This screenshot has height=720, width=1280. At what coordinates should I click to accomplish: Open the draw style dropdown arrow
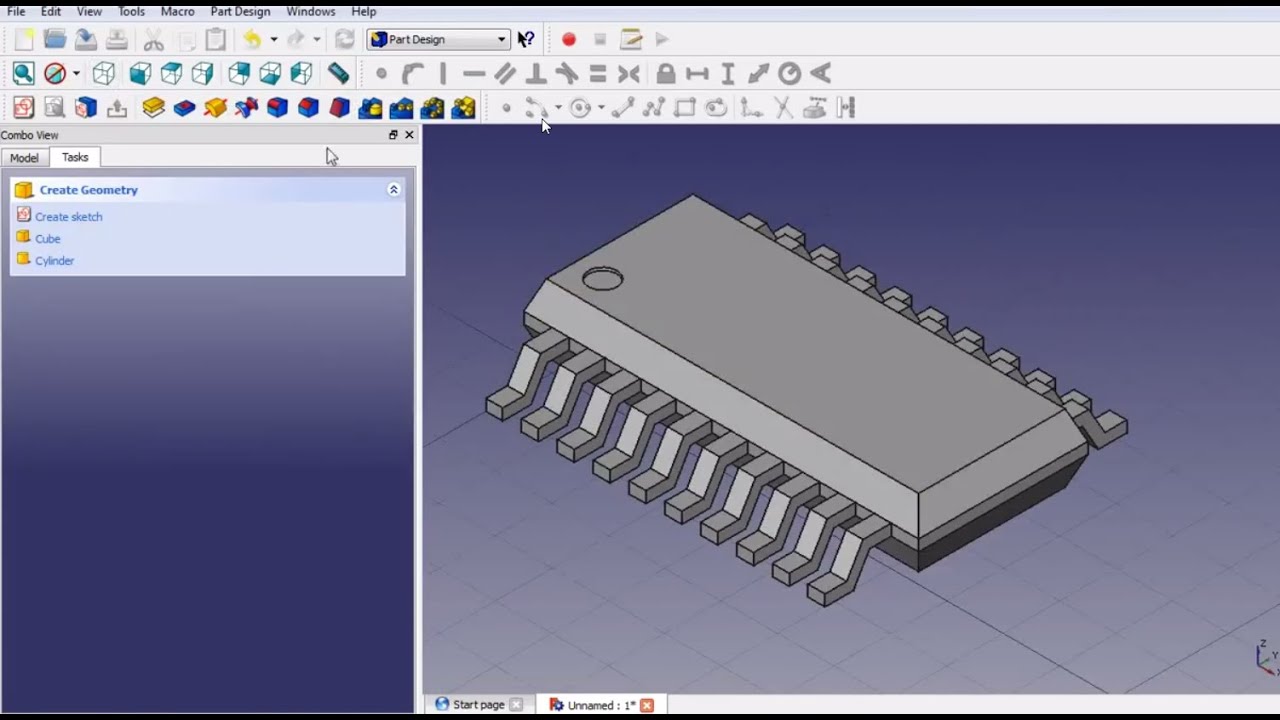(76, 73)
